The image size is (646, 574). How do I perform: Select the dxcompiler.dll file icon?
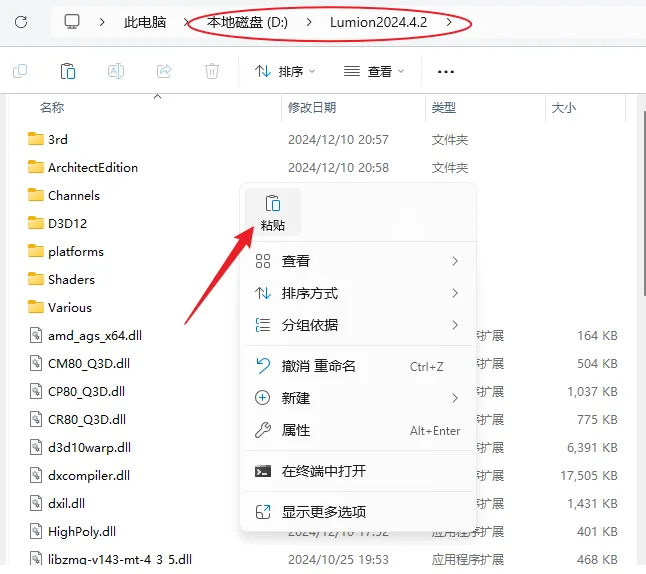point(36,475)
